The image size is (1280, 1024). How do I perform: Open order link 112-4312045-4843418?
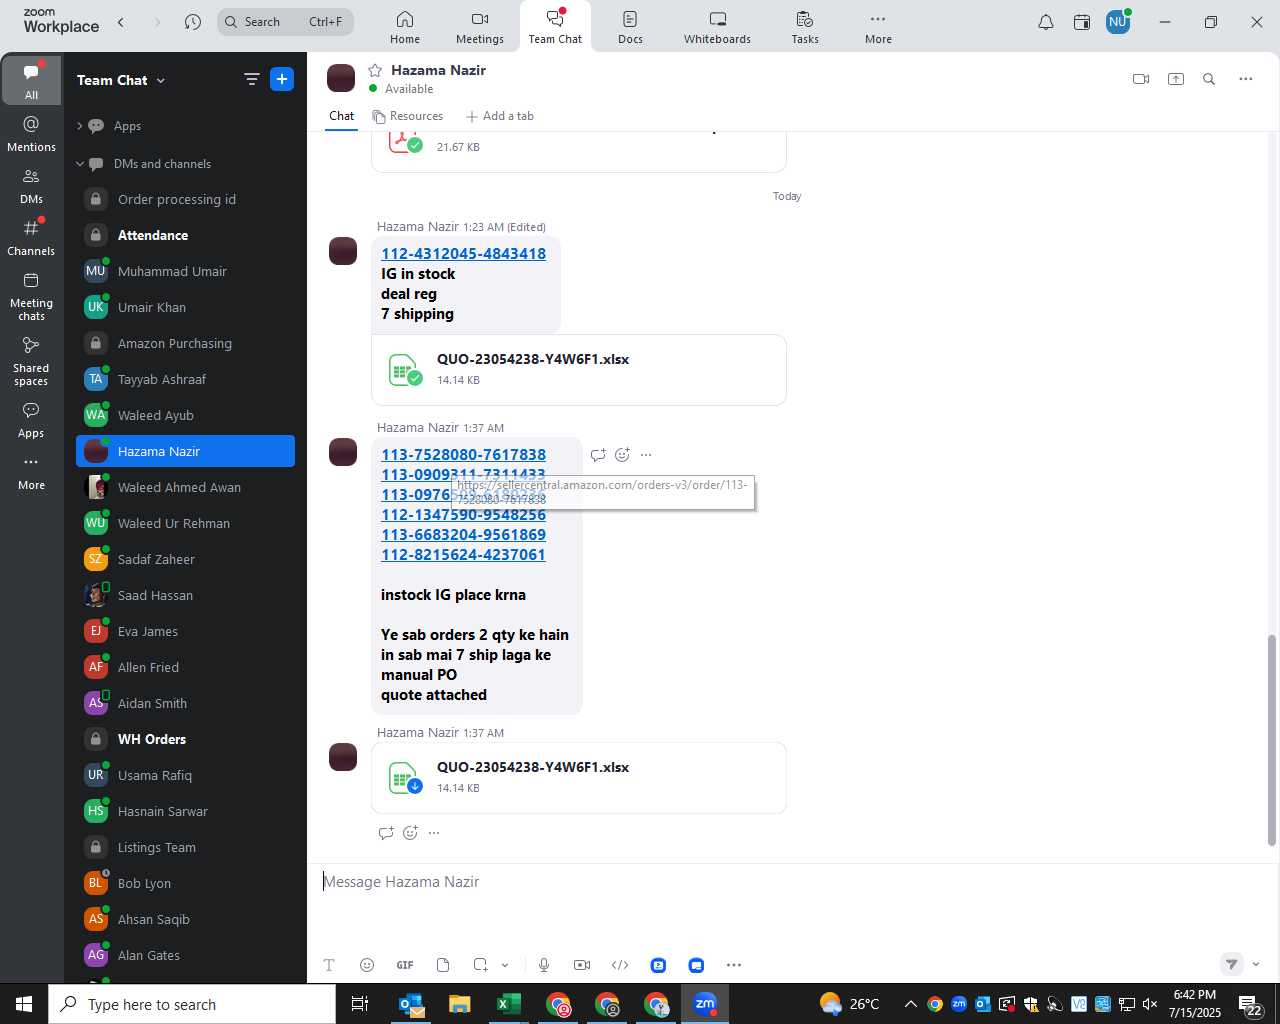pyautogui.click(x=463, y=254)
